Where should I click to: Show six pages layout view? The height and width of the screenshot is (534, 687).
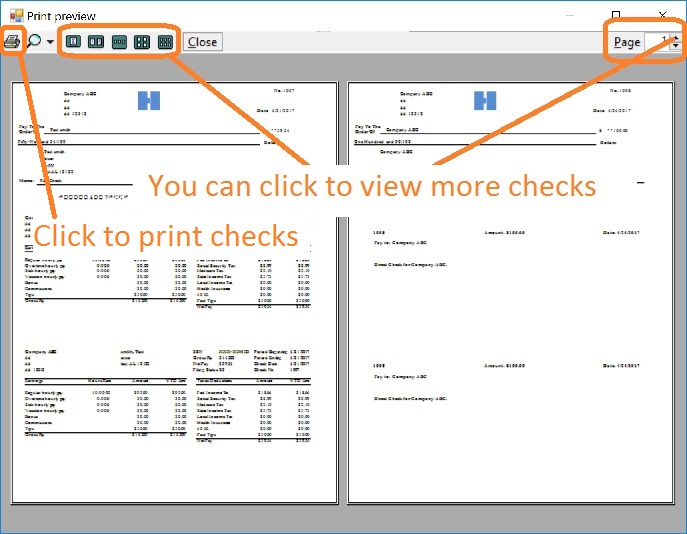[166, 42]
